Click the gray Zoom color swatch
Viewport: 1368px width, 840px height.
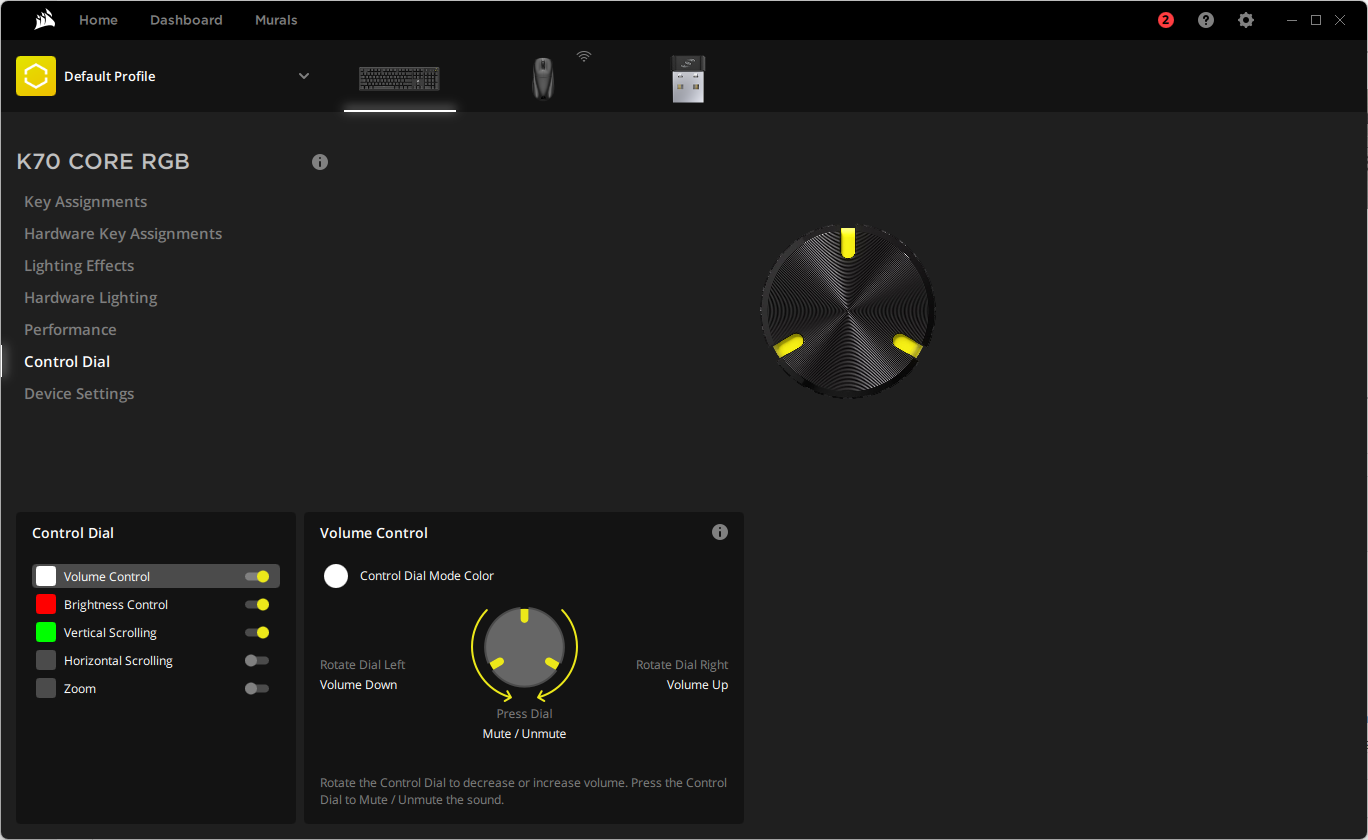[x=46, y=688]
